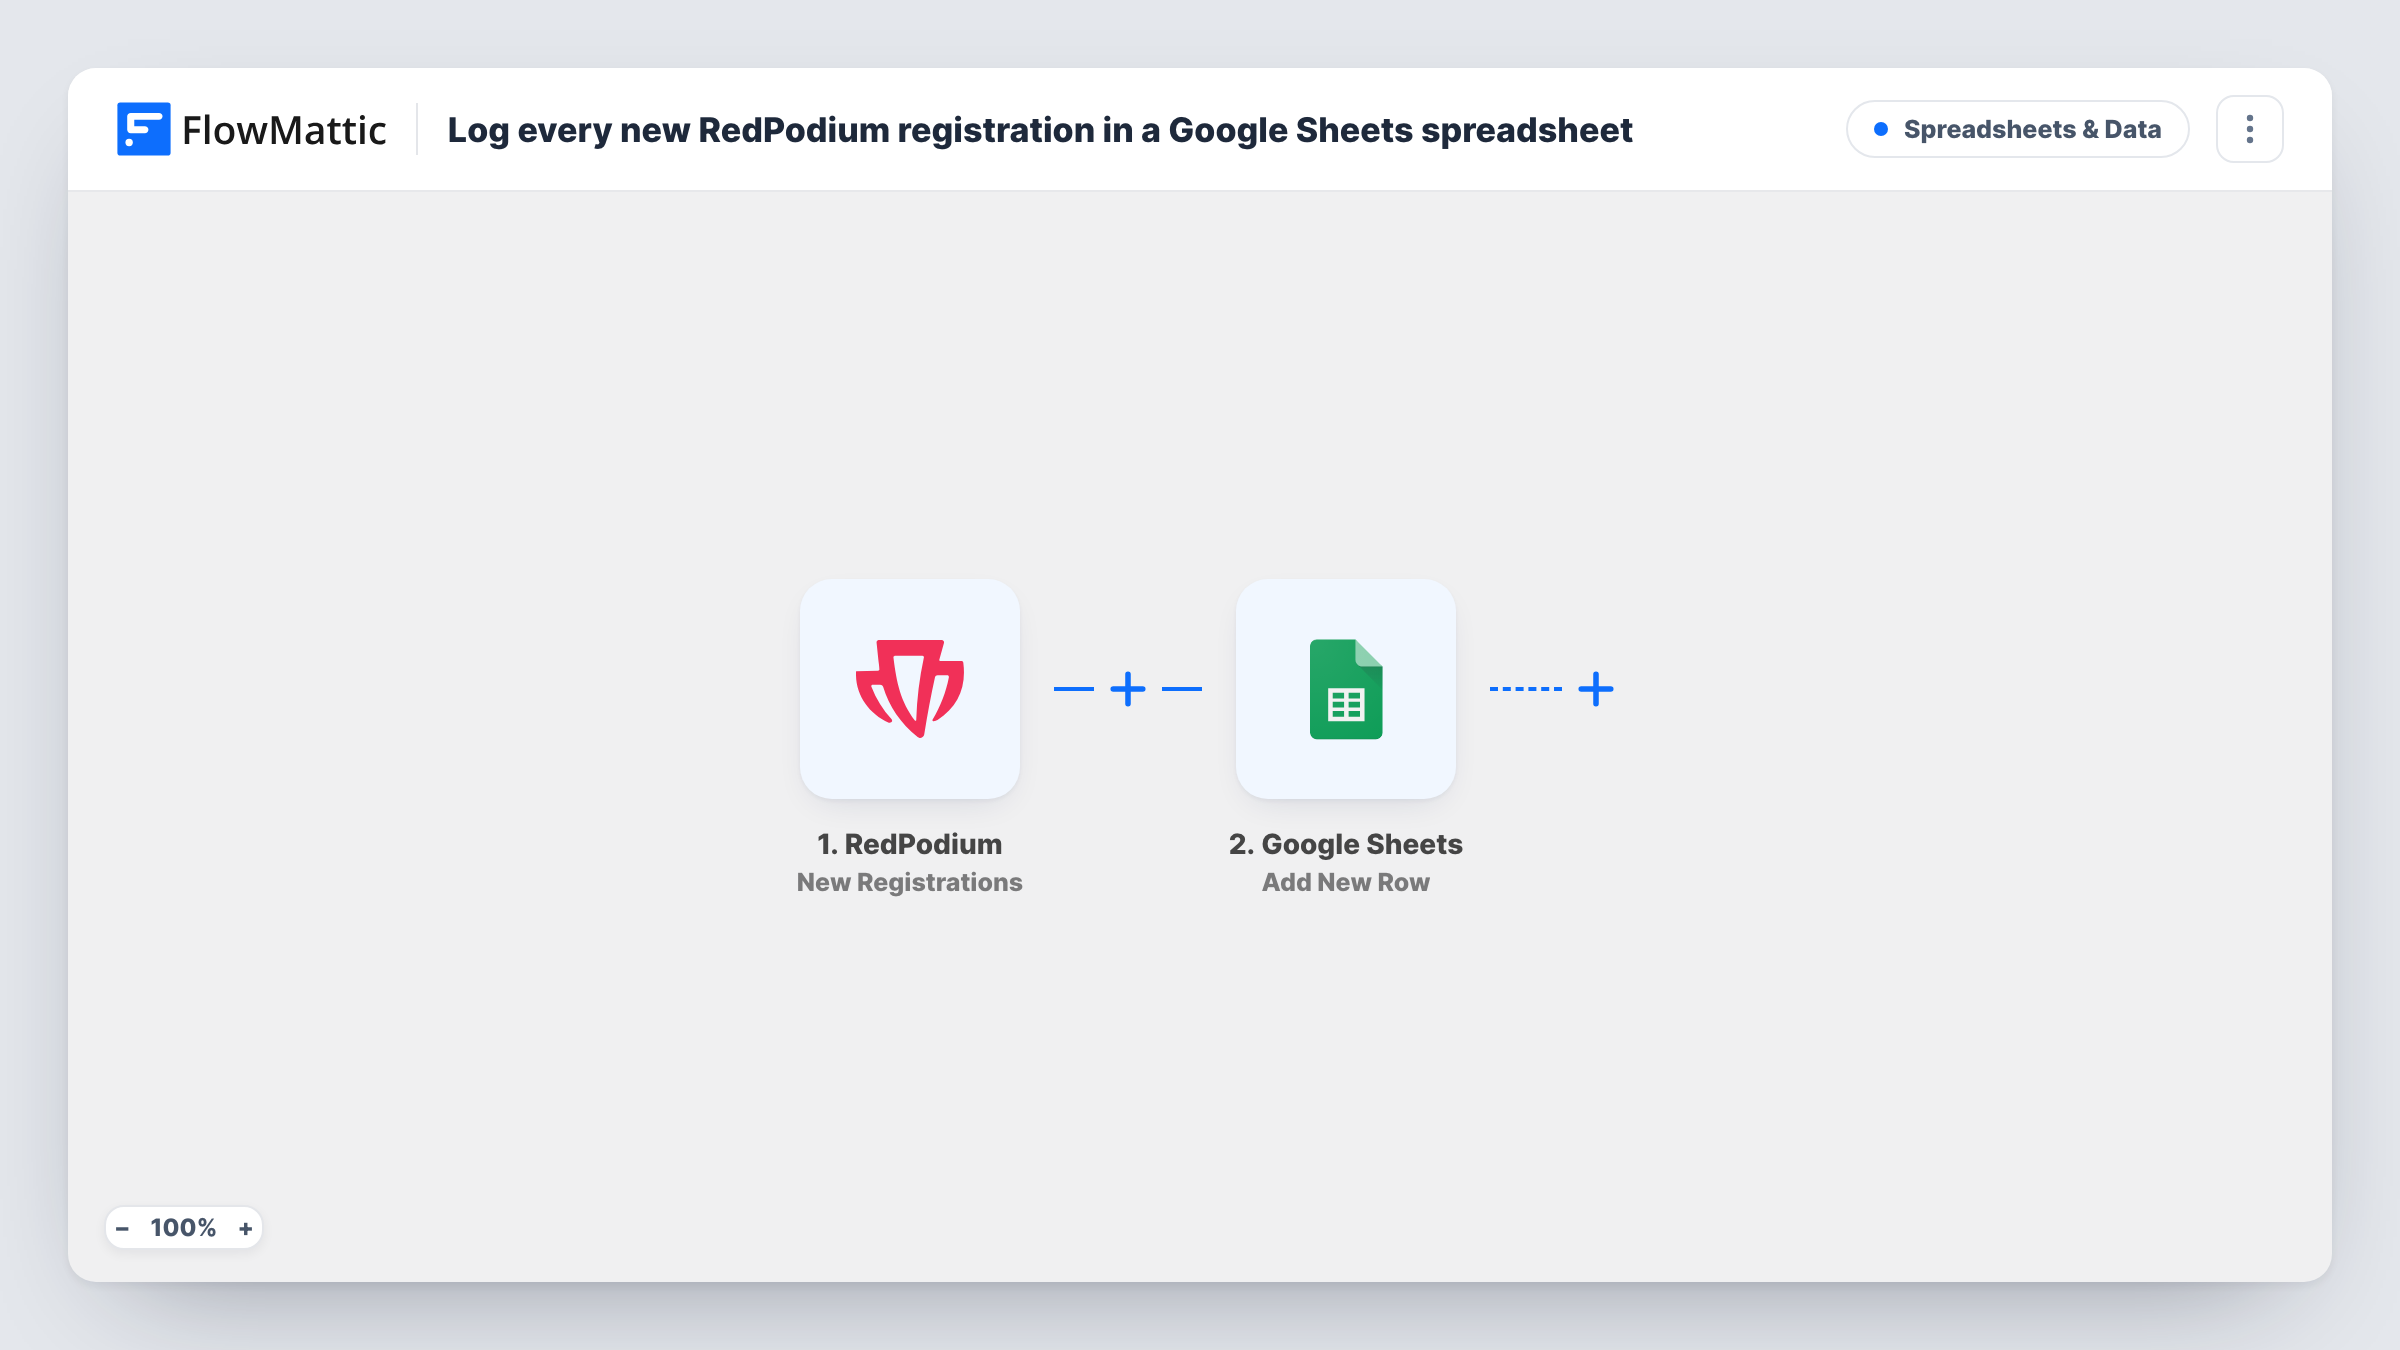Select the '2. Google Sheets' step label
The height and width of the screenshot is (1350, 2400).
pyautogui.click(x=1345, y=844)
